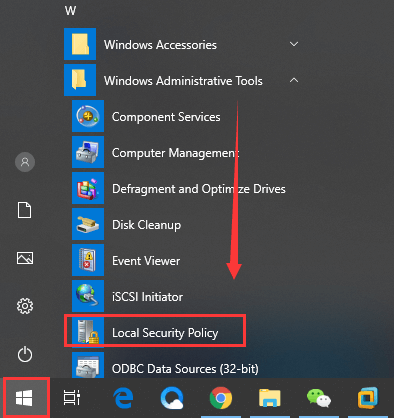Expand Windows Accessories chevron

click(294, 44)
